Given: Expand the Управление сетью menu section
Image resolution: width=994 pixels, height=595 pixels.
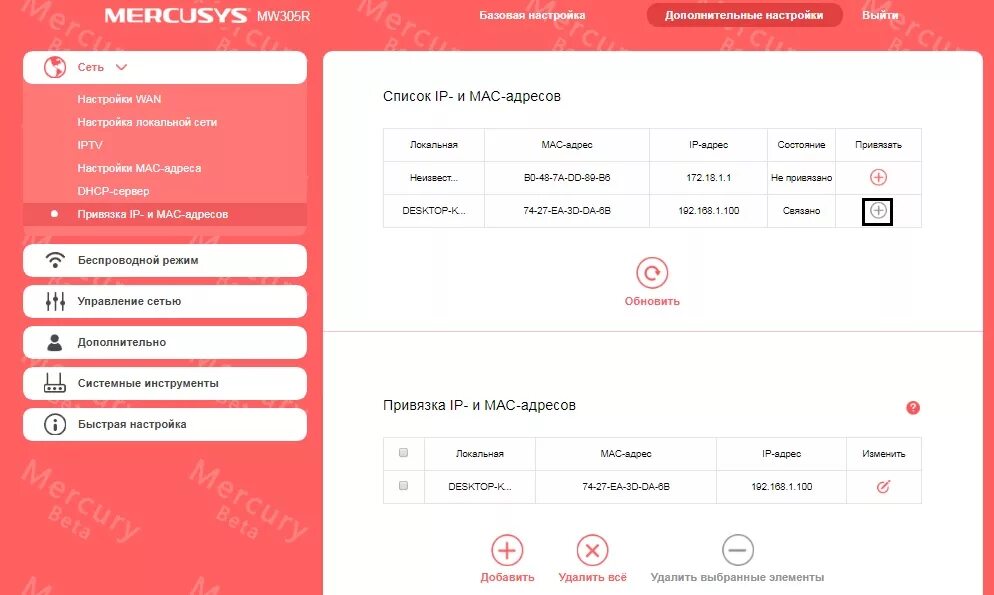Looking at the screenshot, I should pos(165,301).
